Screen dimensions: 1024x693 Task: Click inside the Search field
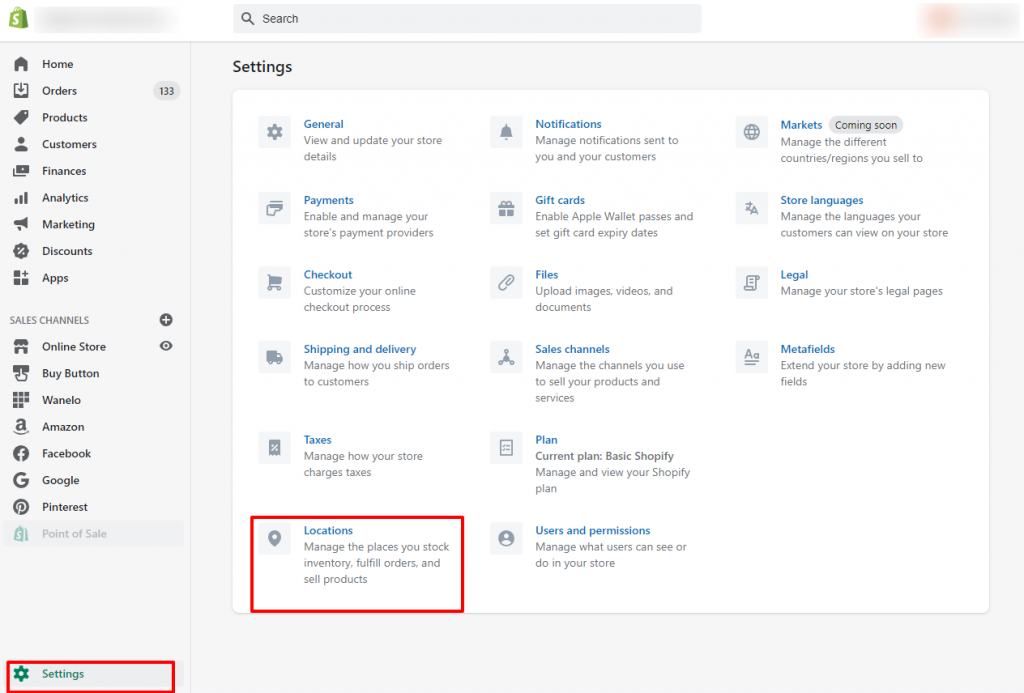tap(467, 18)
